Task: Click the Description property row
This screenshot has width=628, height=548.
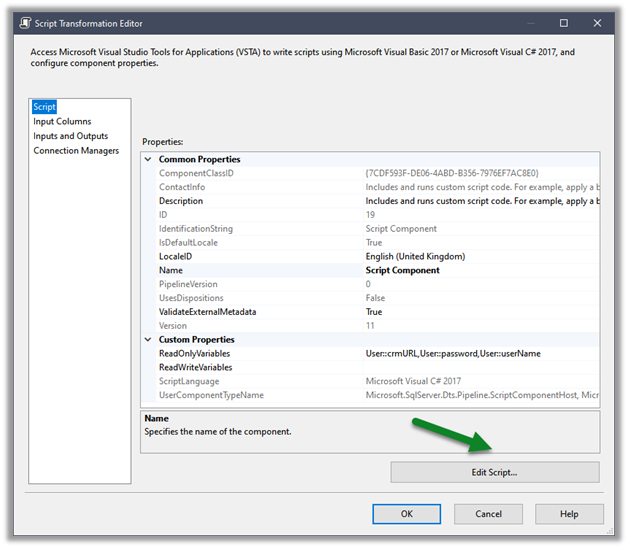Action: (181, 201)
